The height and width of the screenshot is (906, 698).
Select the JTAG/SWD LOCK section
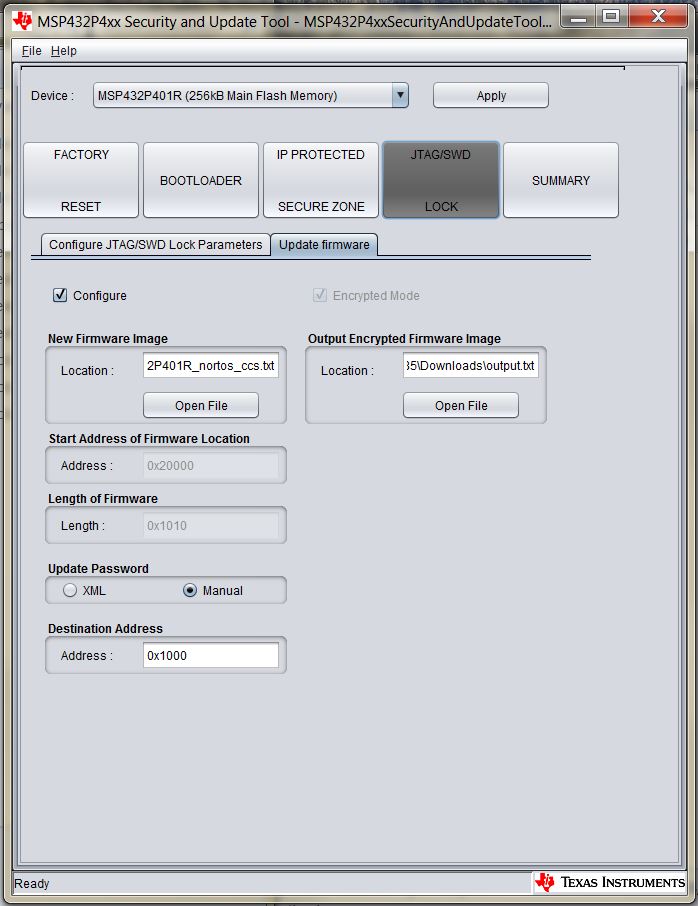[441, 180]
